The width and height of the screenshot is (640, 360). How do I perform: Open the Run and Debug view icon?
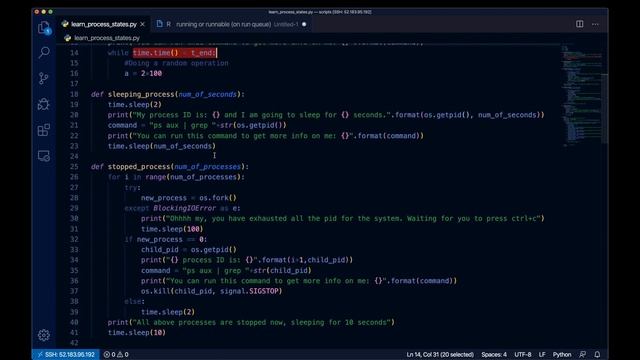44,104
